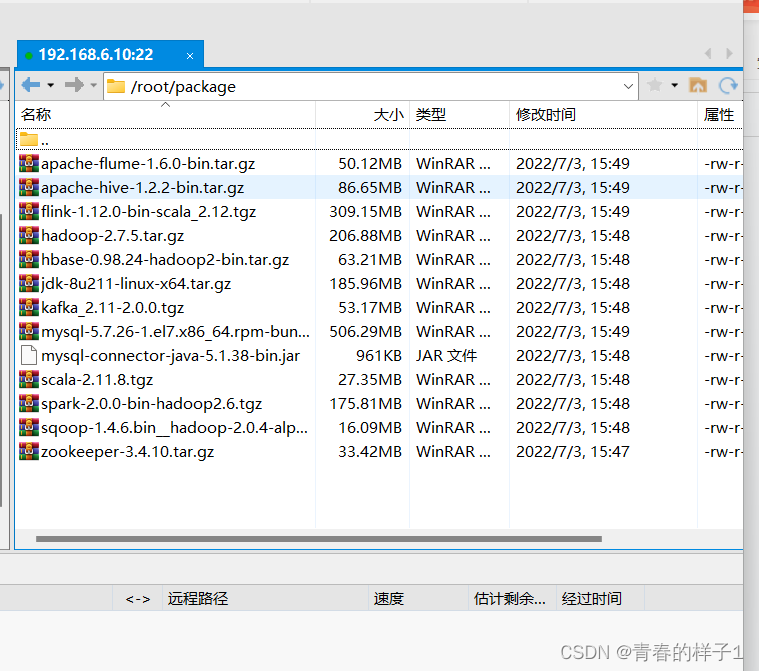Click the bookmark star icon
The height and width of the screenshot is (671, 759).
pyautogui.click(x=654, y=85)
